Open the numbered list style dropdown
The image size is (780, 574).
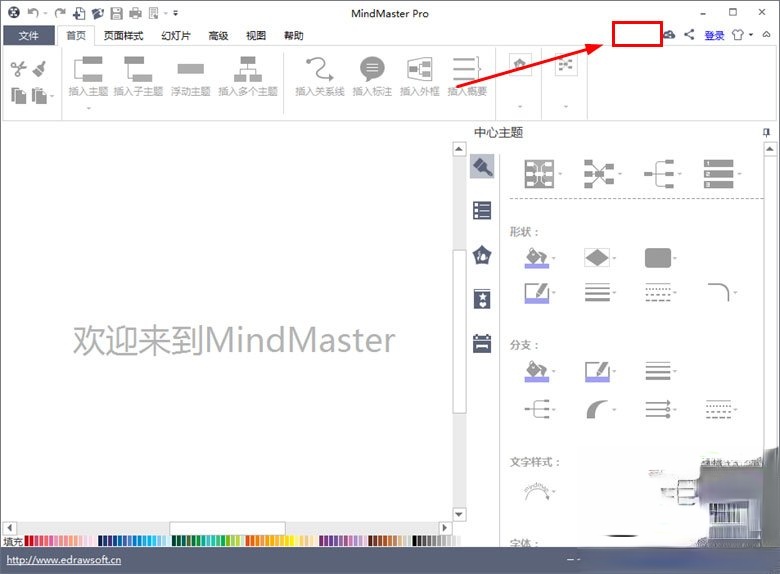(721, 174)
